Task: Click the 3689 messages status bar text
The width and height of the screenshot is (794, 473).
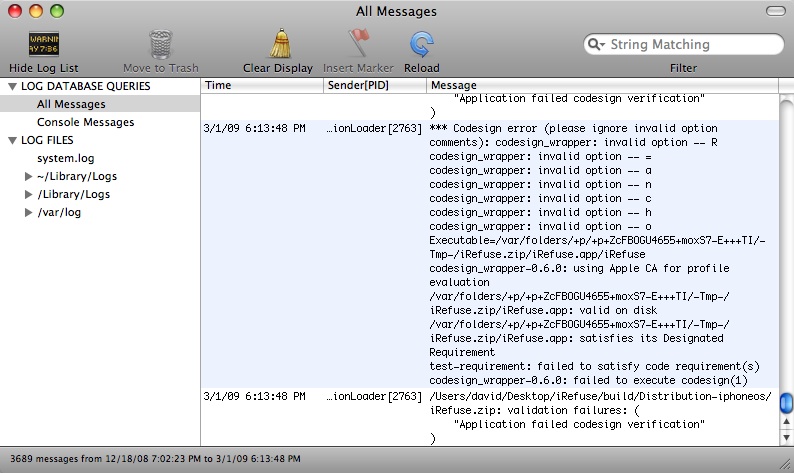Action: tap(155, 459)
